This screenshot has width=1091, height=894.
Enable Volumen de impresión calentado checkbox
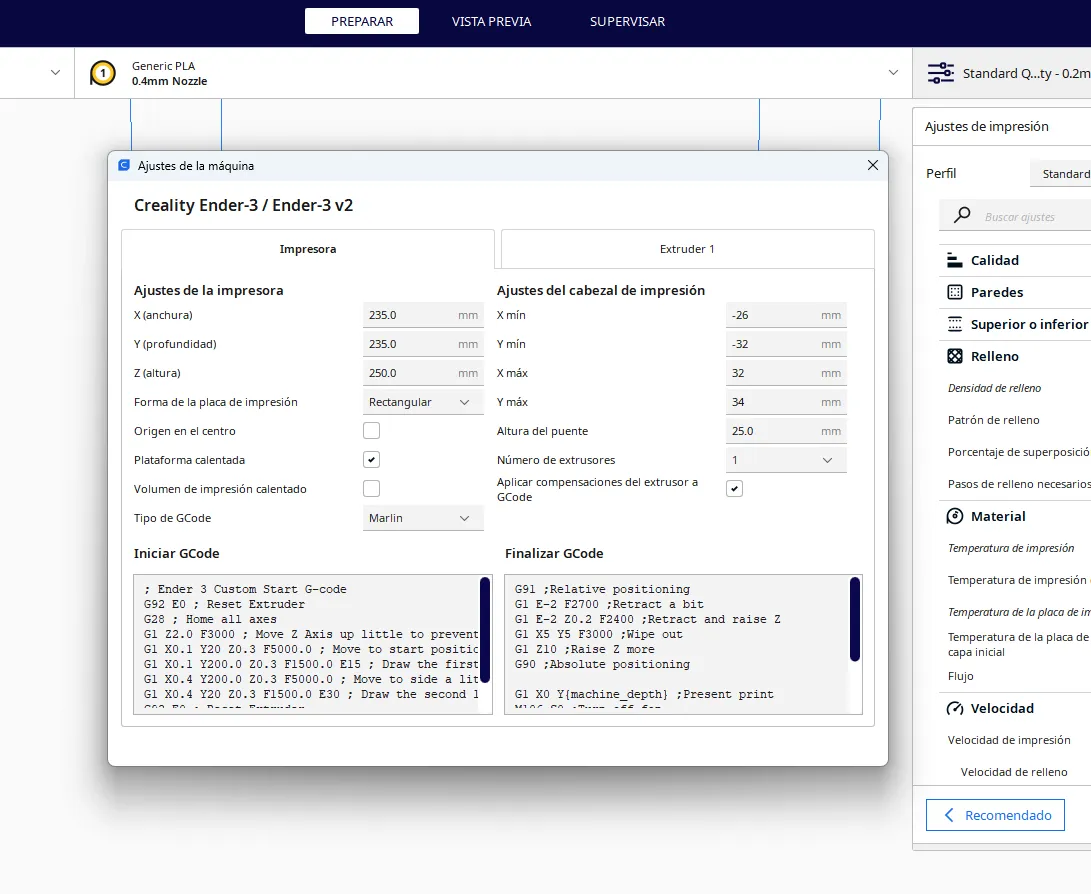(x=372, y=489)
